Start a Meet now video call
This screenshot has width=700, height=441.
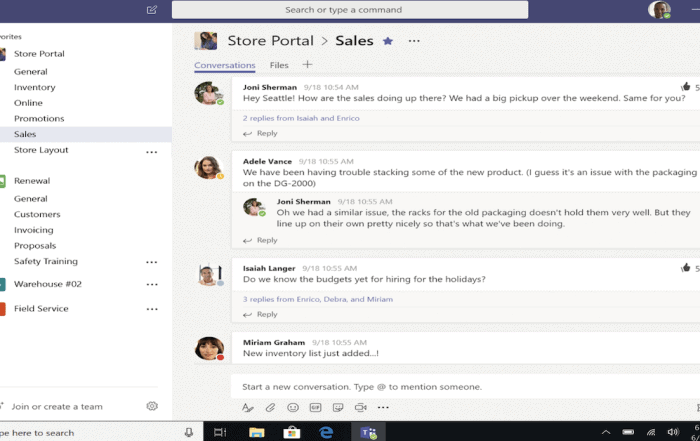(x=361, y=407)
